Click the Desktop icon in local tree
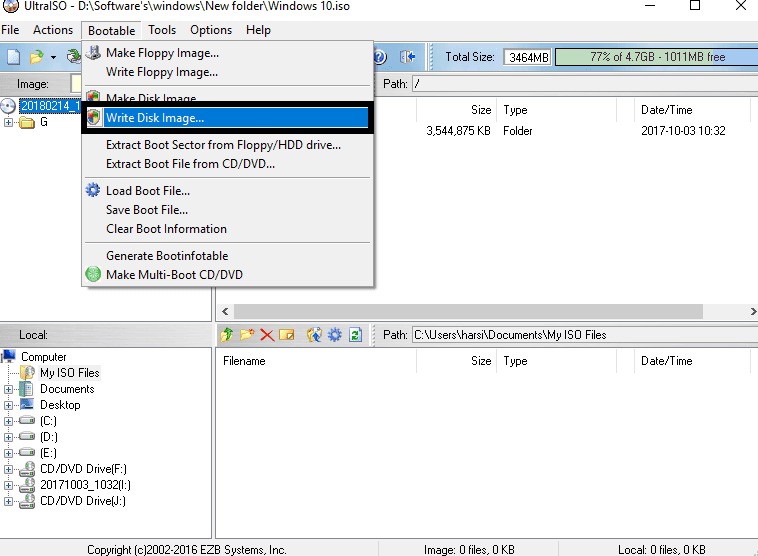Viewport: 758px width, 556px height. [x=27, y=404]
